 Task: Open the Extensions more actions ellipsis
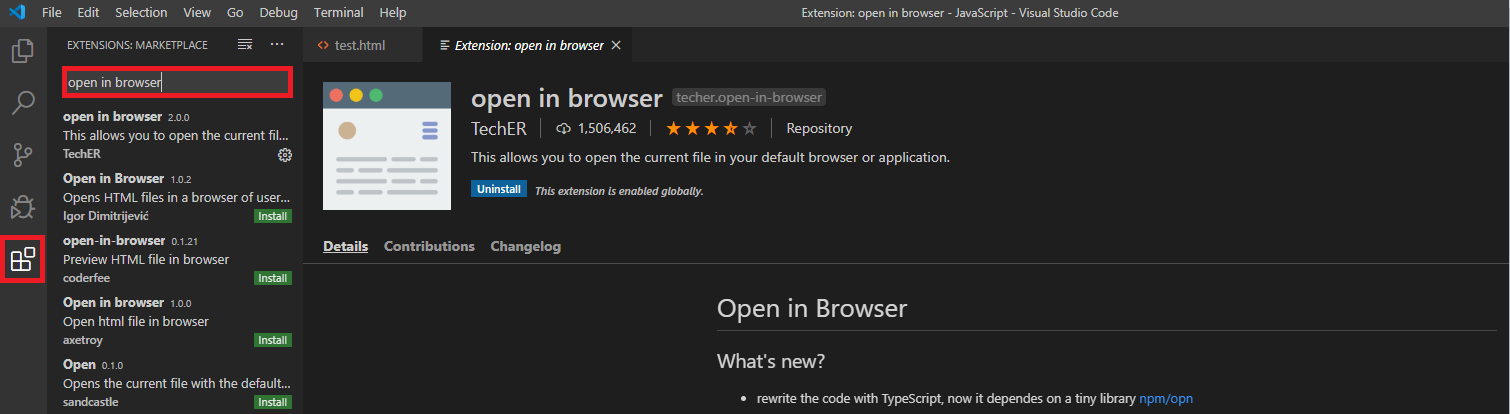[278, 45]
